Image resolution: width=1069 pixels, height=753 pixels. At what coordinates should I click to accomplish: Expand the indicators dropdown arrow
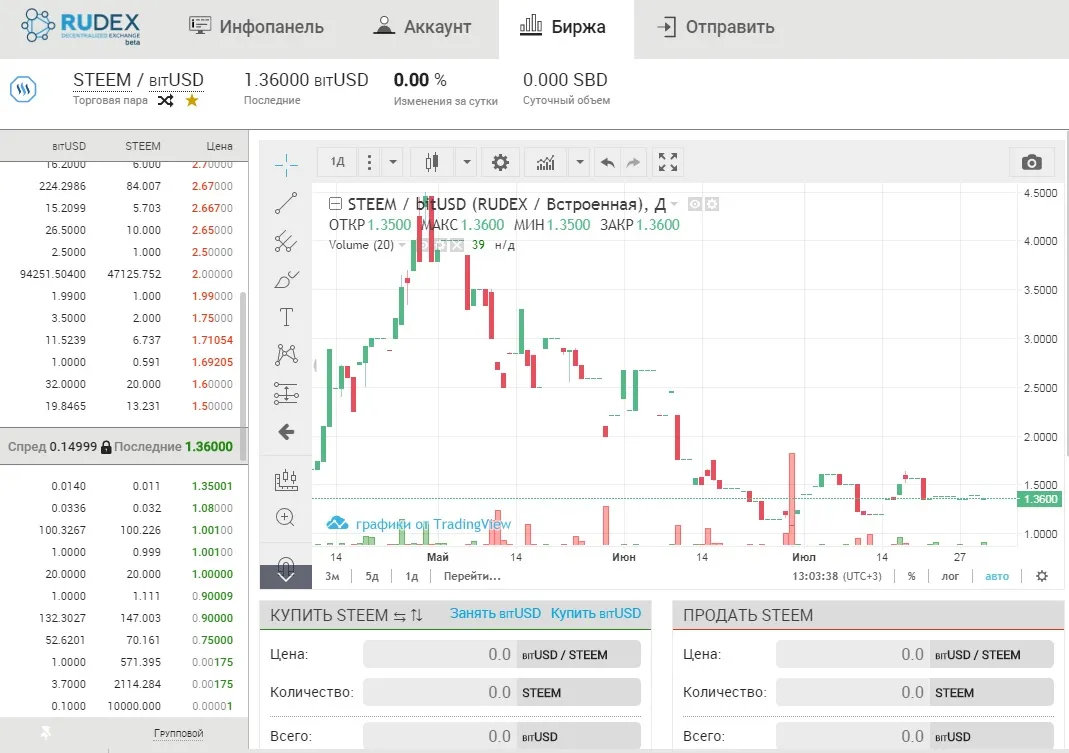tap(579, 162)
